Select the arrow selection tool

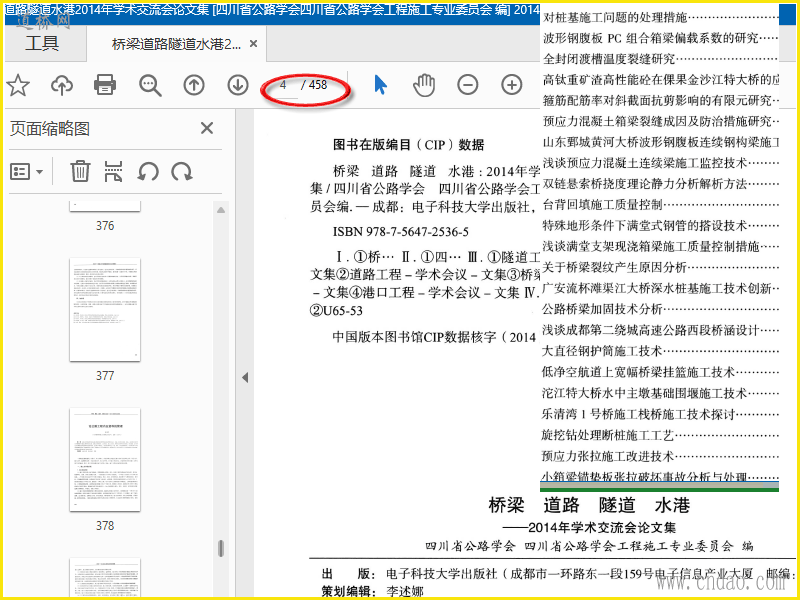(x=381, y=85)
